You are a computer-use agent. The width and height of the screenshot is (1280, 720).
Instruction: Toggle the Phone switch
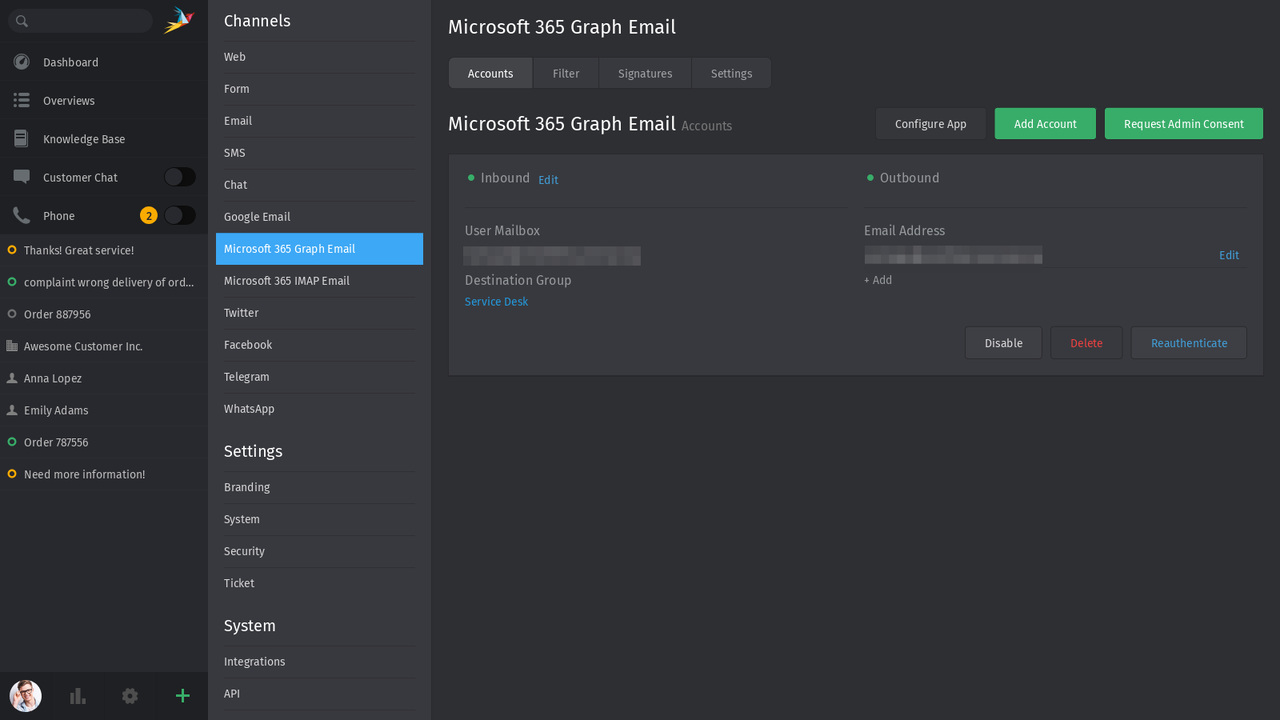point(179,214)
